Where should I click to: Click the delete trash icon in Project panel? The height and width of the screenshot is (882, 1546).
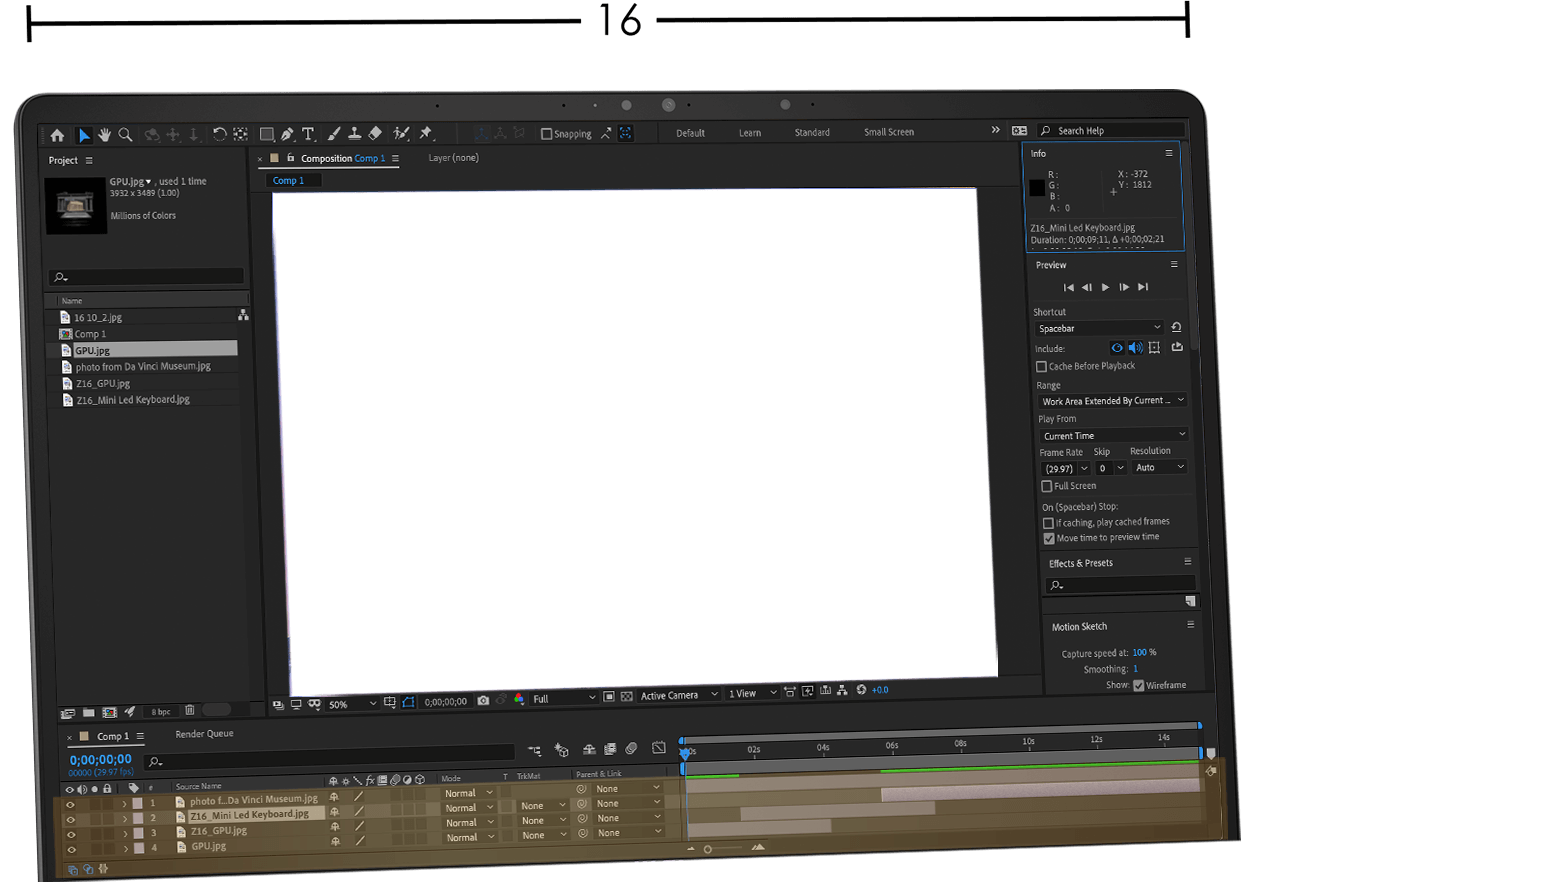pos(190,710)
